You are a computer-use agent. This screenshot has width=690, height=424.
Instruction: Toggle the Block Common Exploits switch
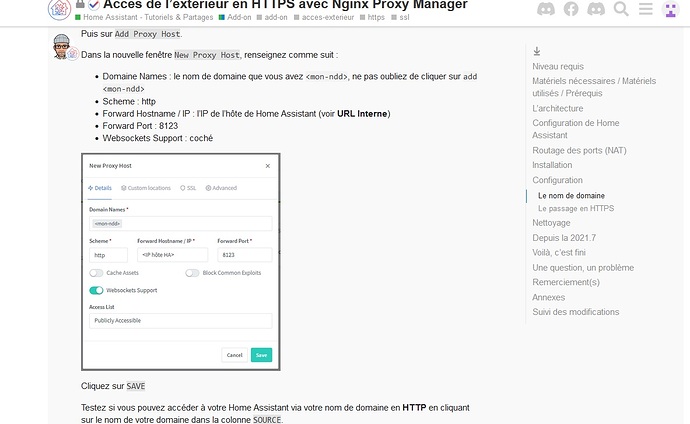(x=192, y=273)
